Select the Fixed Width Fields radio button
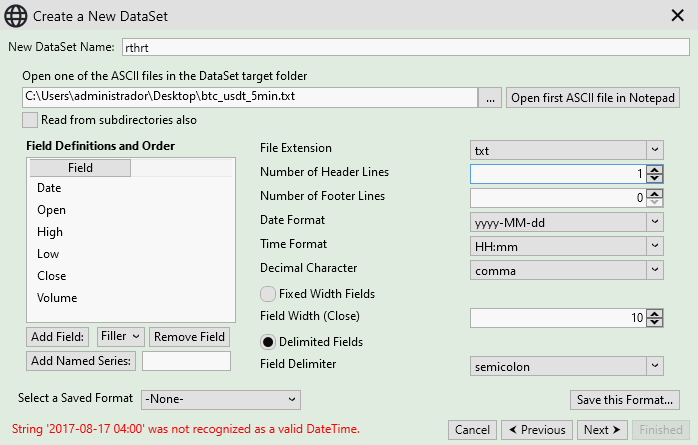Screen dimensions: 698x445 coord(268,294)
